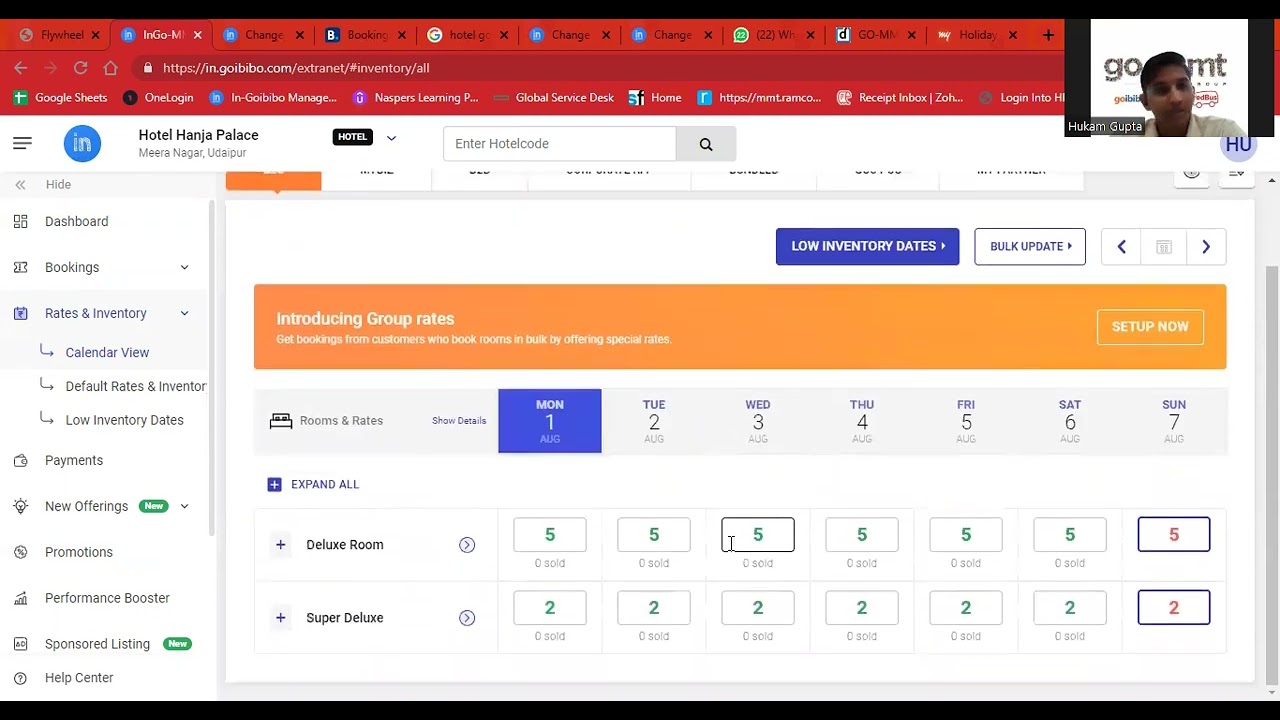The height and width of the screenshot is (720, 1280).
Task: Open a new browser tab with plus
Action: pyautogui.click(x=1048, y=35)
